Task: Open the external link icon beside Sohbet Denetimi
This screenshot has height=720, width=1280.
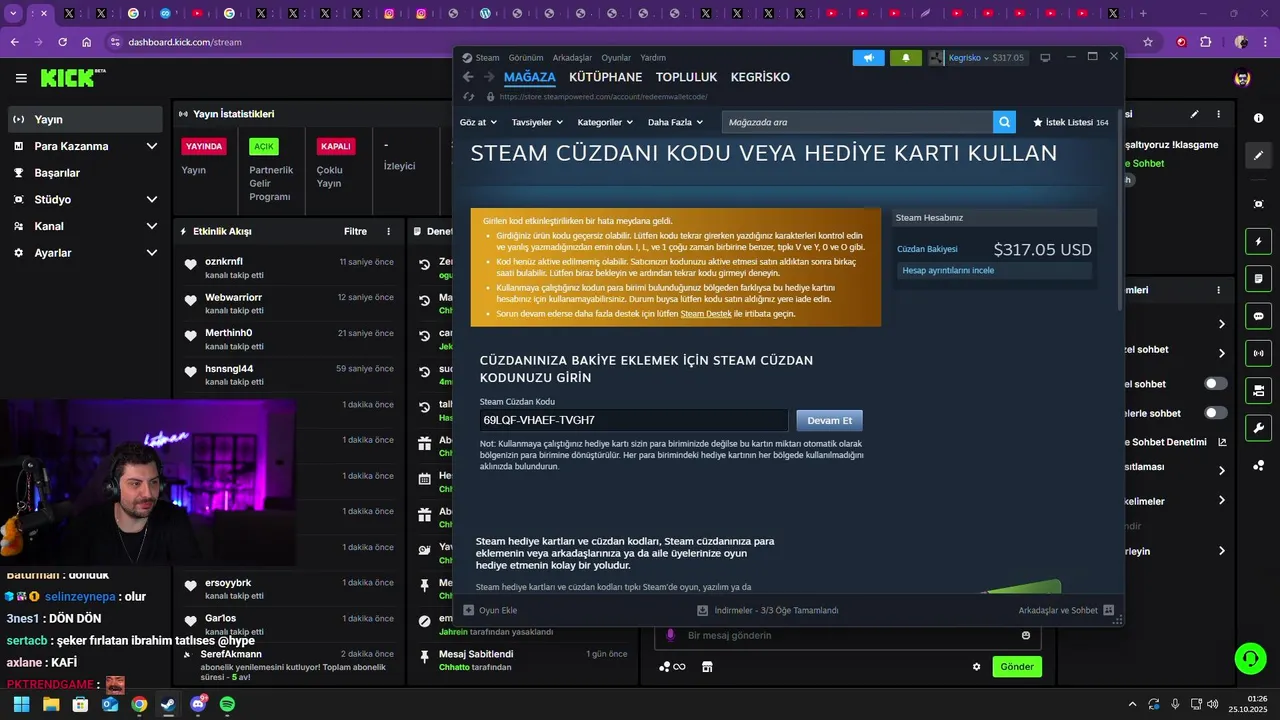Action: click(x=1222, y=442)
